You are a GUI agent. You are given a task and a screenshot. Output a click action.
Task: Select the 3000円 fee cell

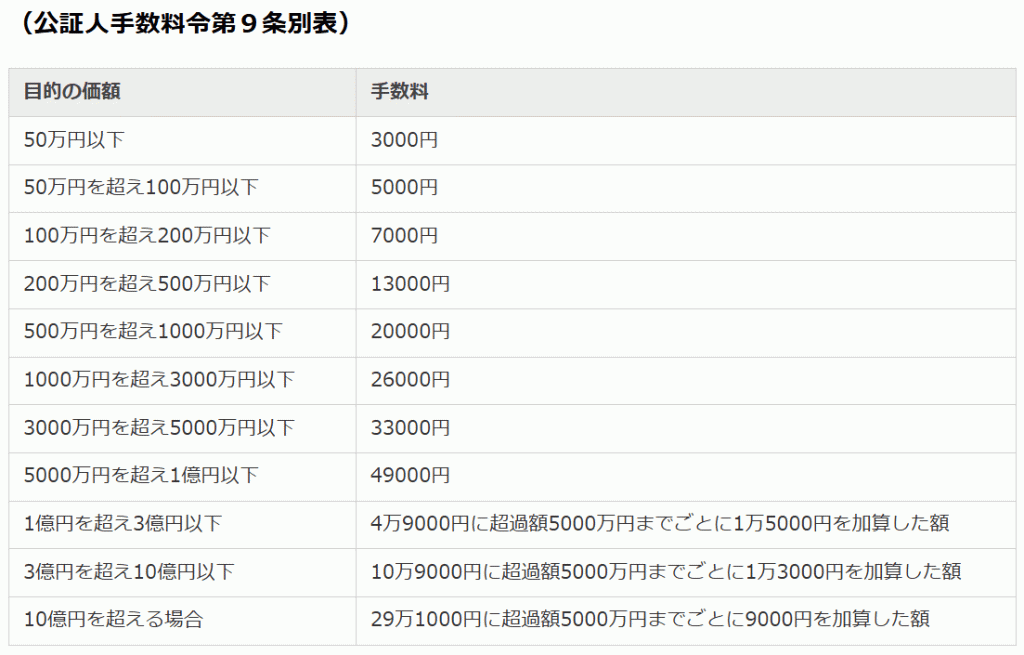(398, 140)
